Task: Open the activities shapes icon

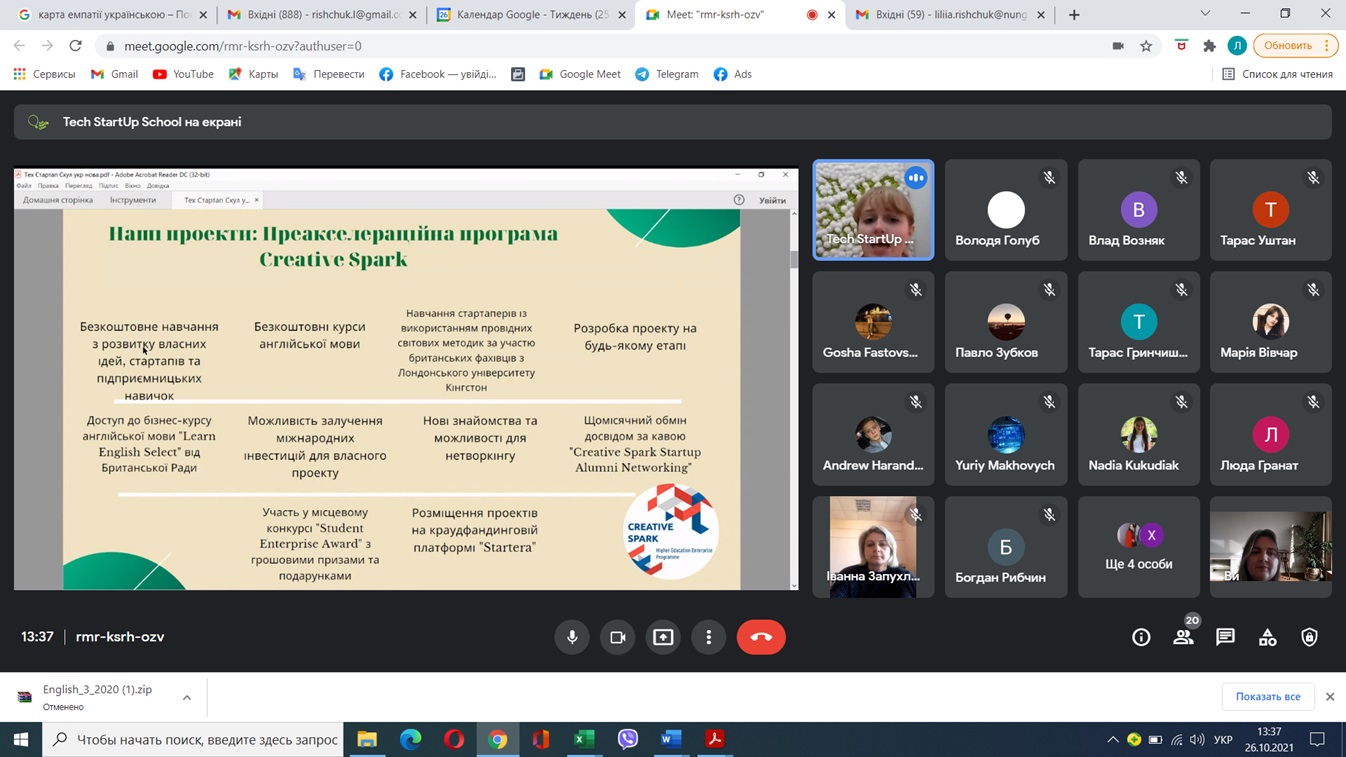Action: (1267, 637)
